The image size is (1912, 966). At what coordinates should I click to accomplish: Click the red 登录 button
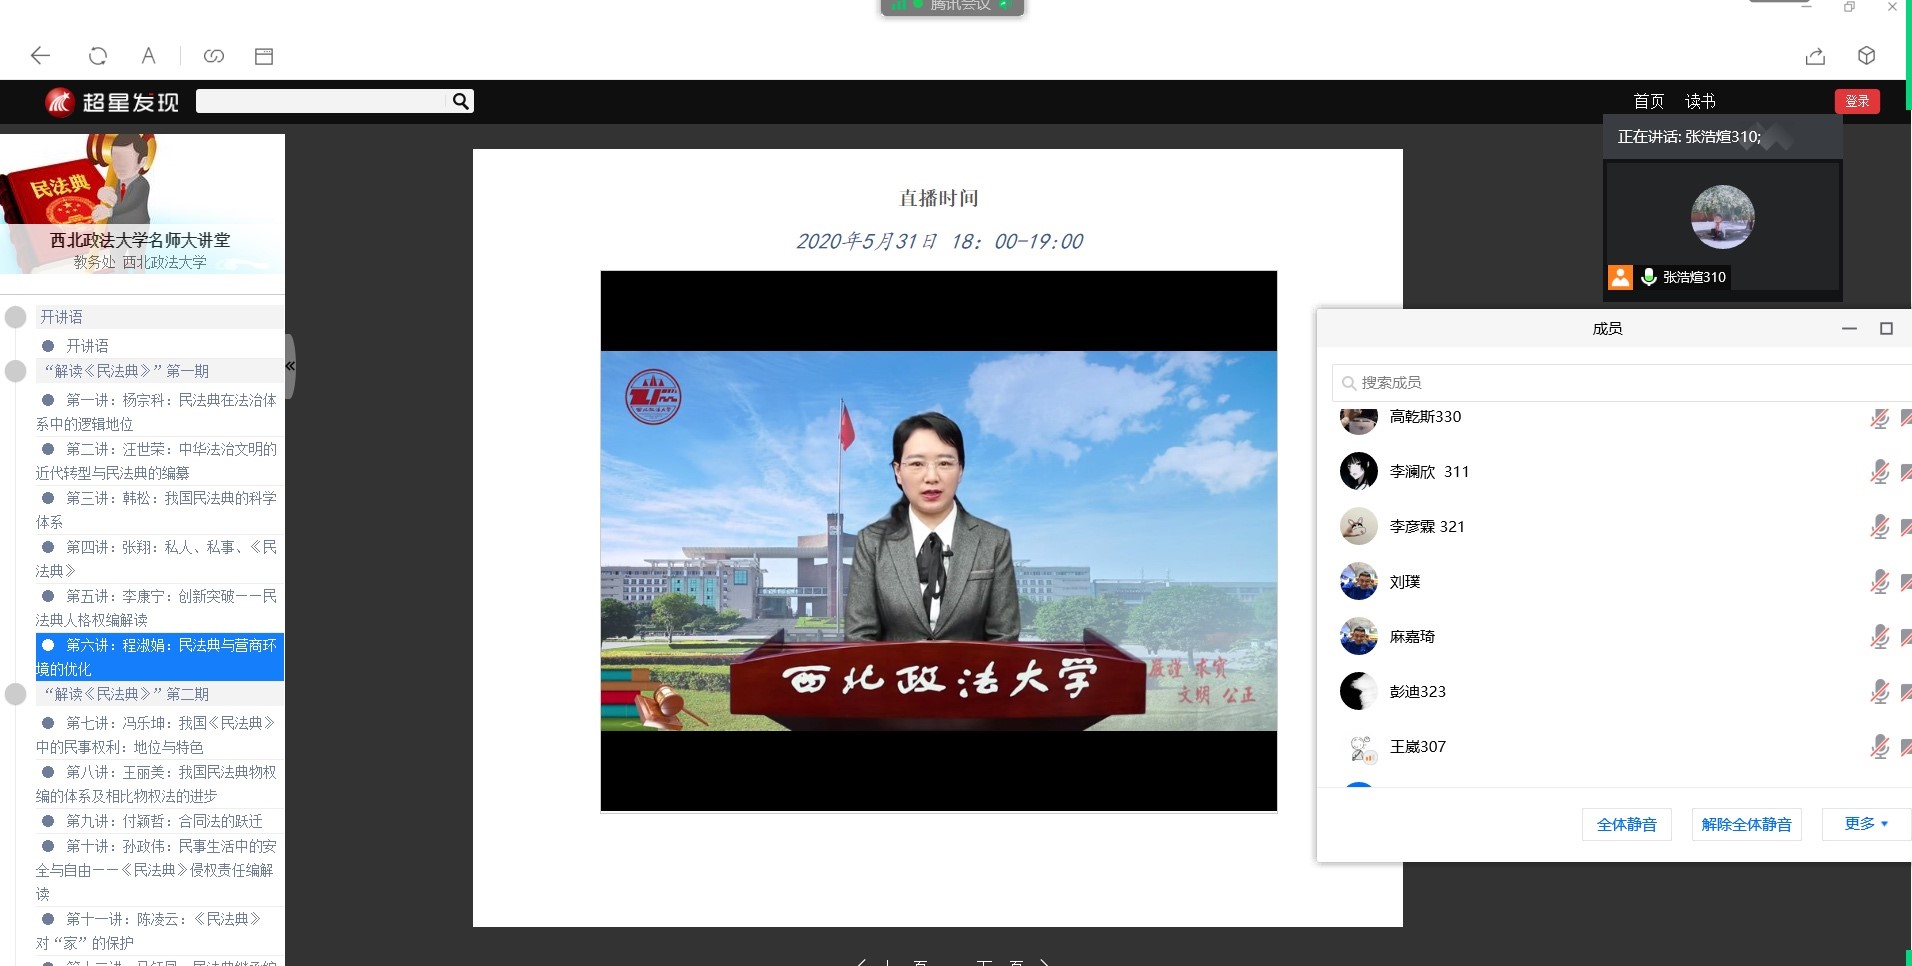(1857, 101)
